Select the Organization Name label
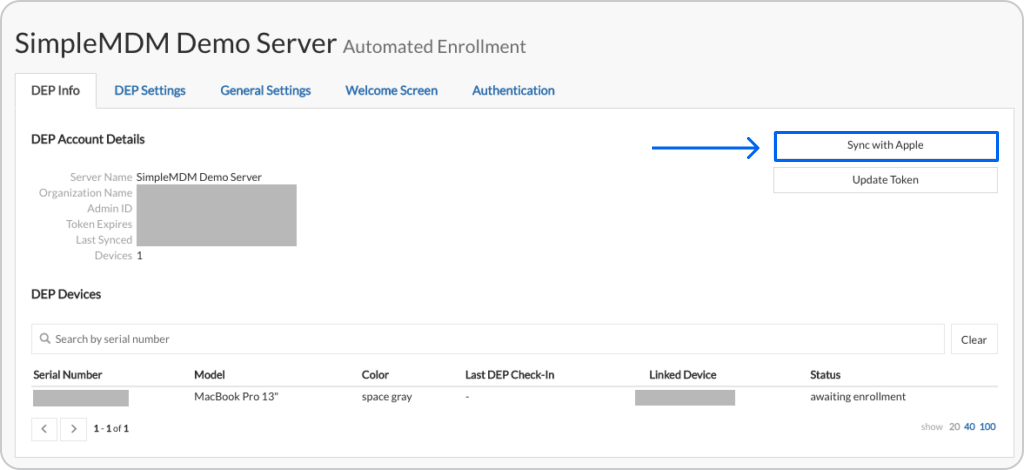This screenshot has height=470, width=1024. [86, 193]
